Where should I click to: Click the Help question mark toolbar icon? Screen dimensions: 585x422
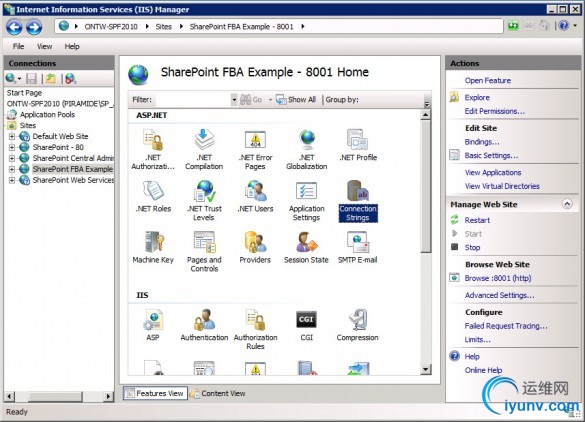564,26
